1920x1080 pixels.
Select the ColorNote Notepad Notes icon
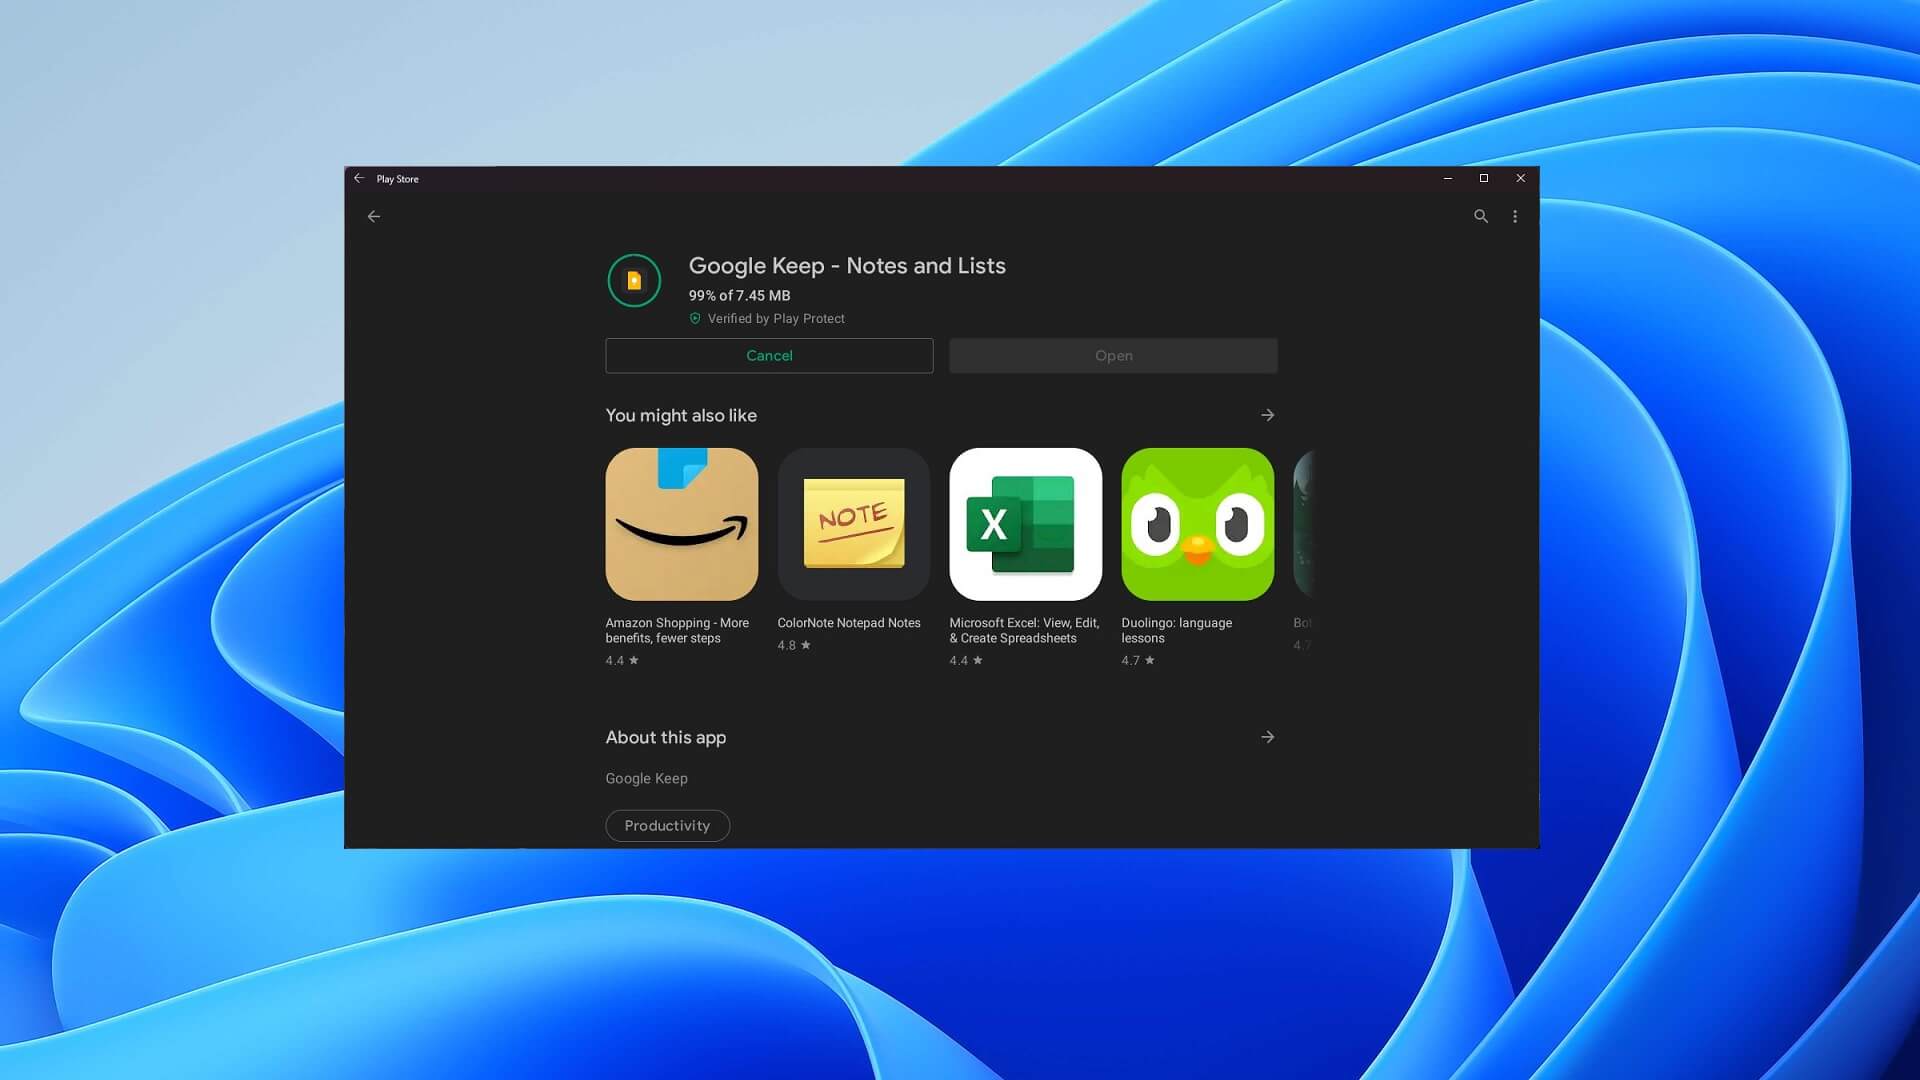(853, 524)
